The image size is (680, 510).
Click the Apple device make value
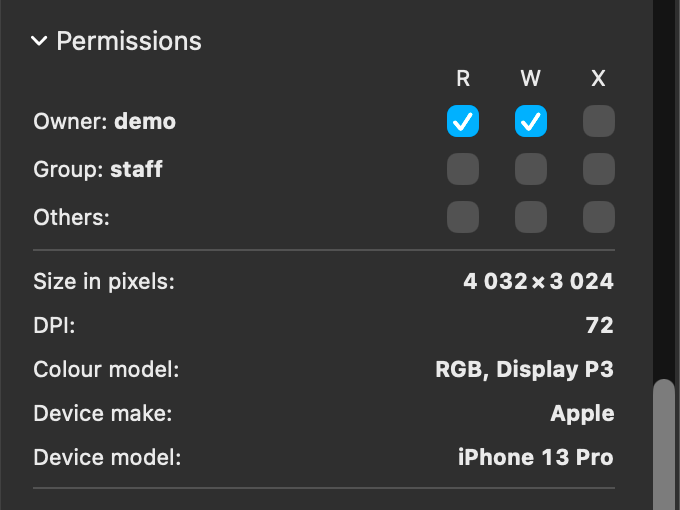click(582, 414)
